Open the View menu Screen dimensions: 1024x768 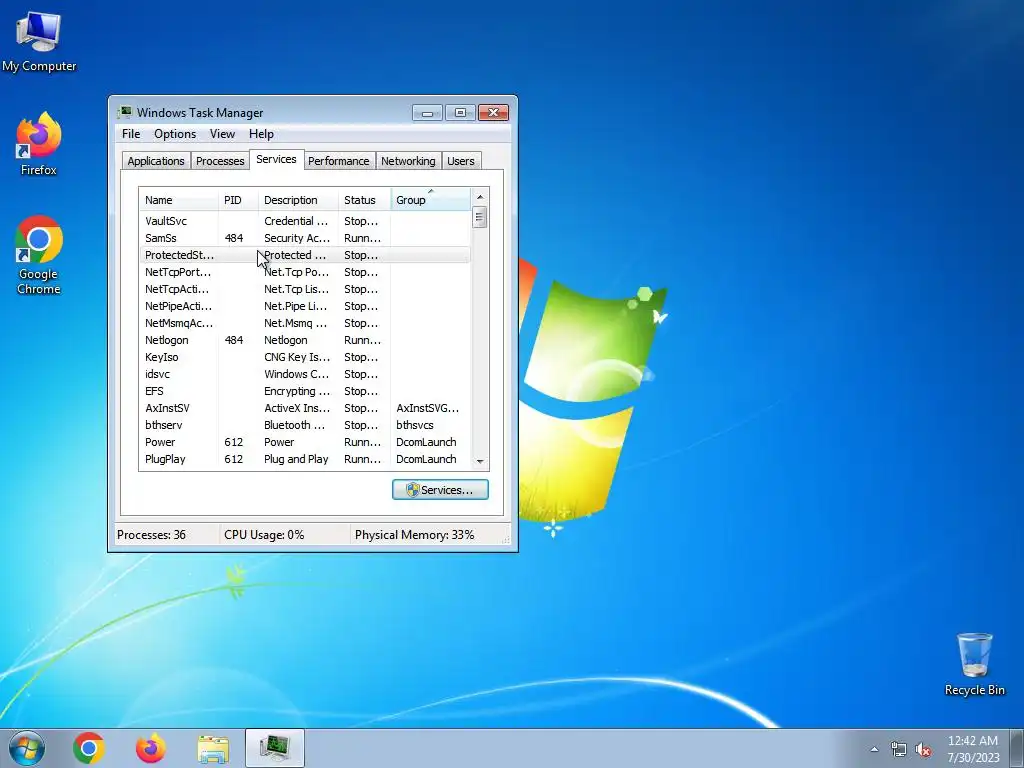pyautogui.click(x=222, y=134)
